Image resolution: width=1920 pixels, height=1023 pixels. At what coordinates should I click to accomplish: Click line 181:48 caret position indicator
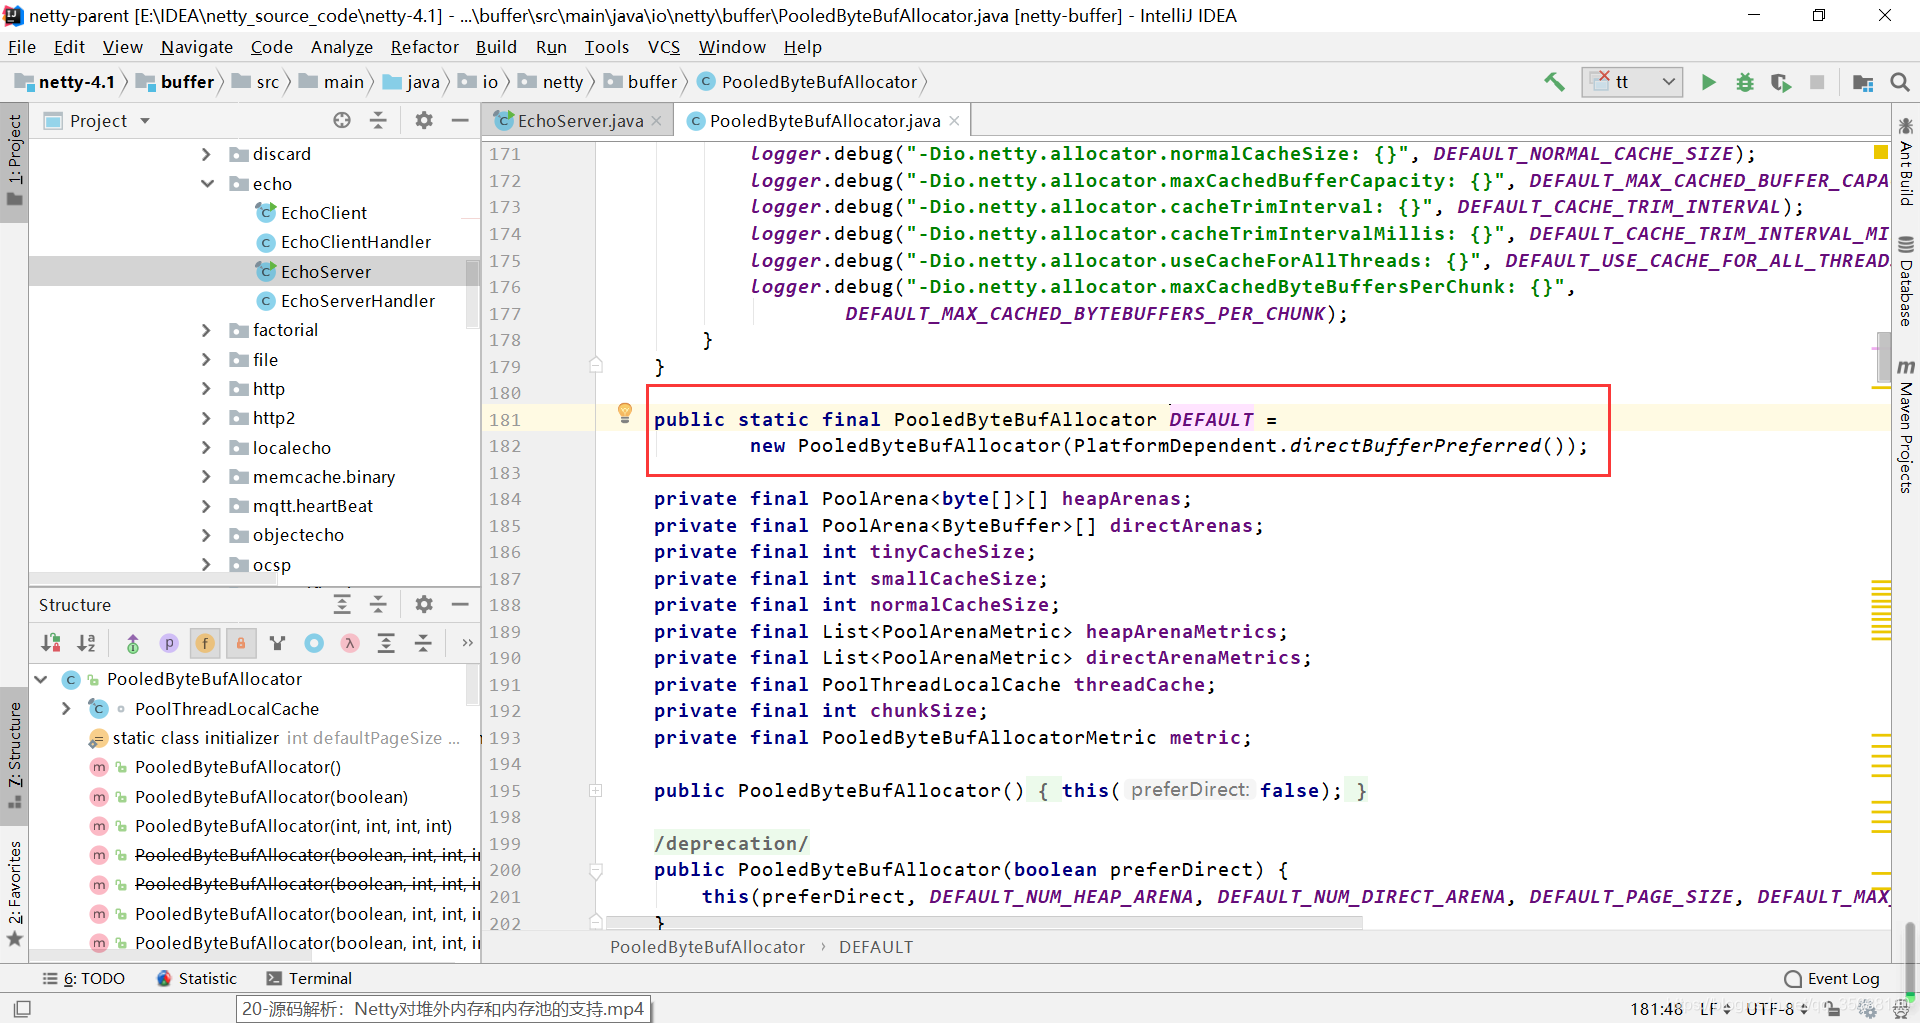pos(1657,1009)
